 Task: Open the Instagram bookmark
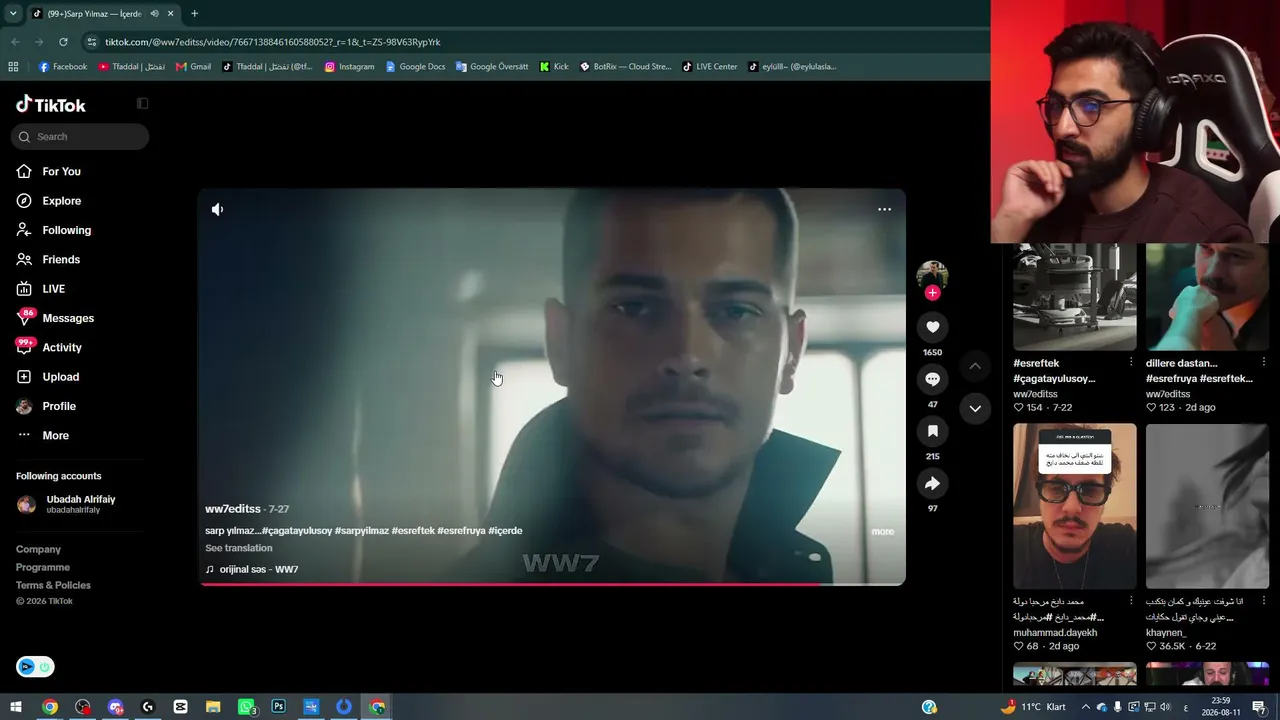click(x=349, y=67)
